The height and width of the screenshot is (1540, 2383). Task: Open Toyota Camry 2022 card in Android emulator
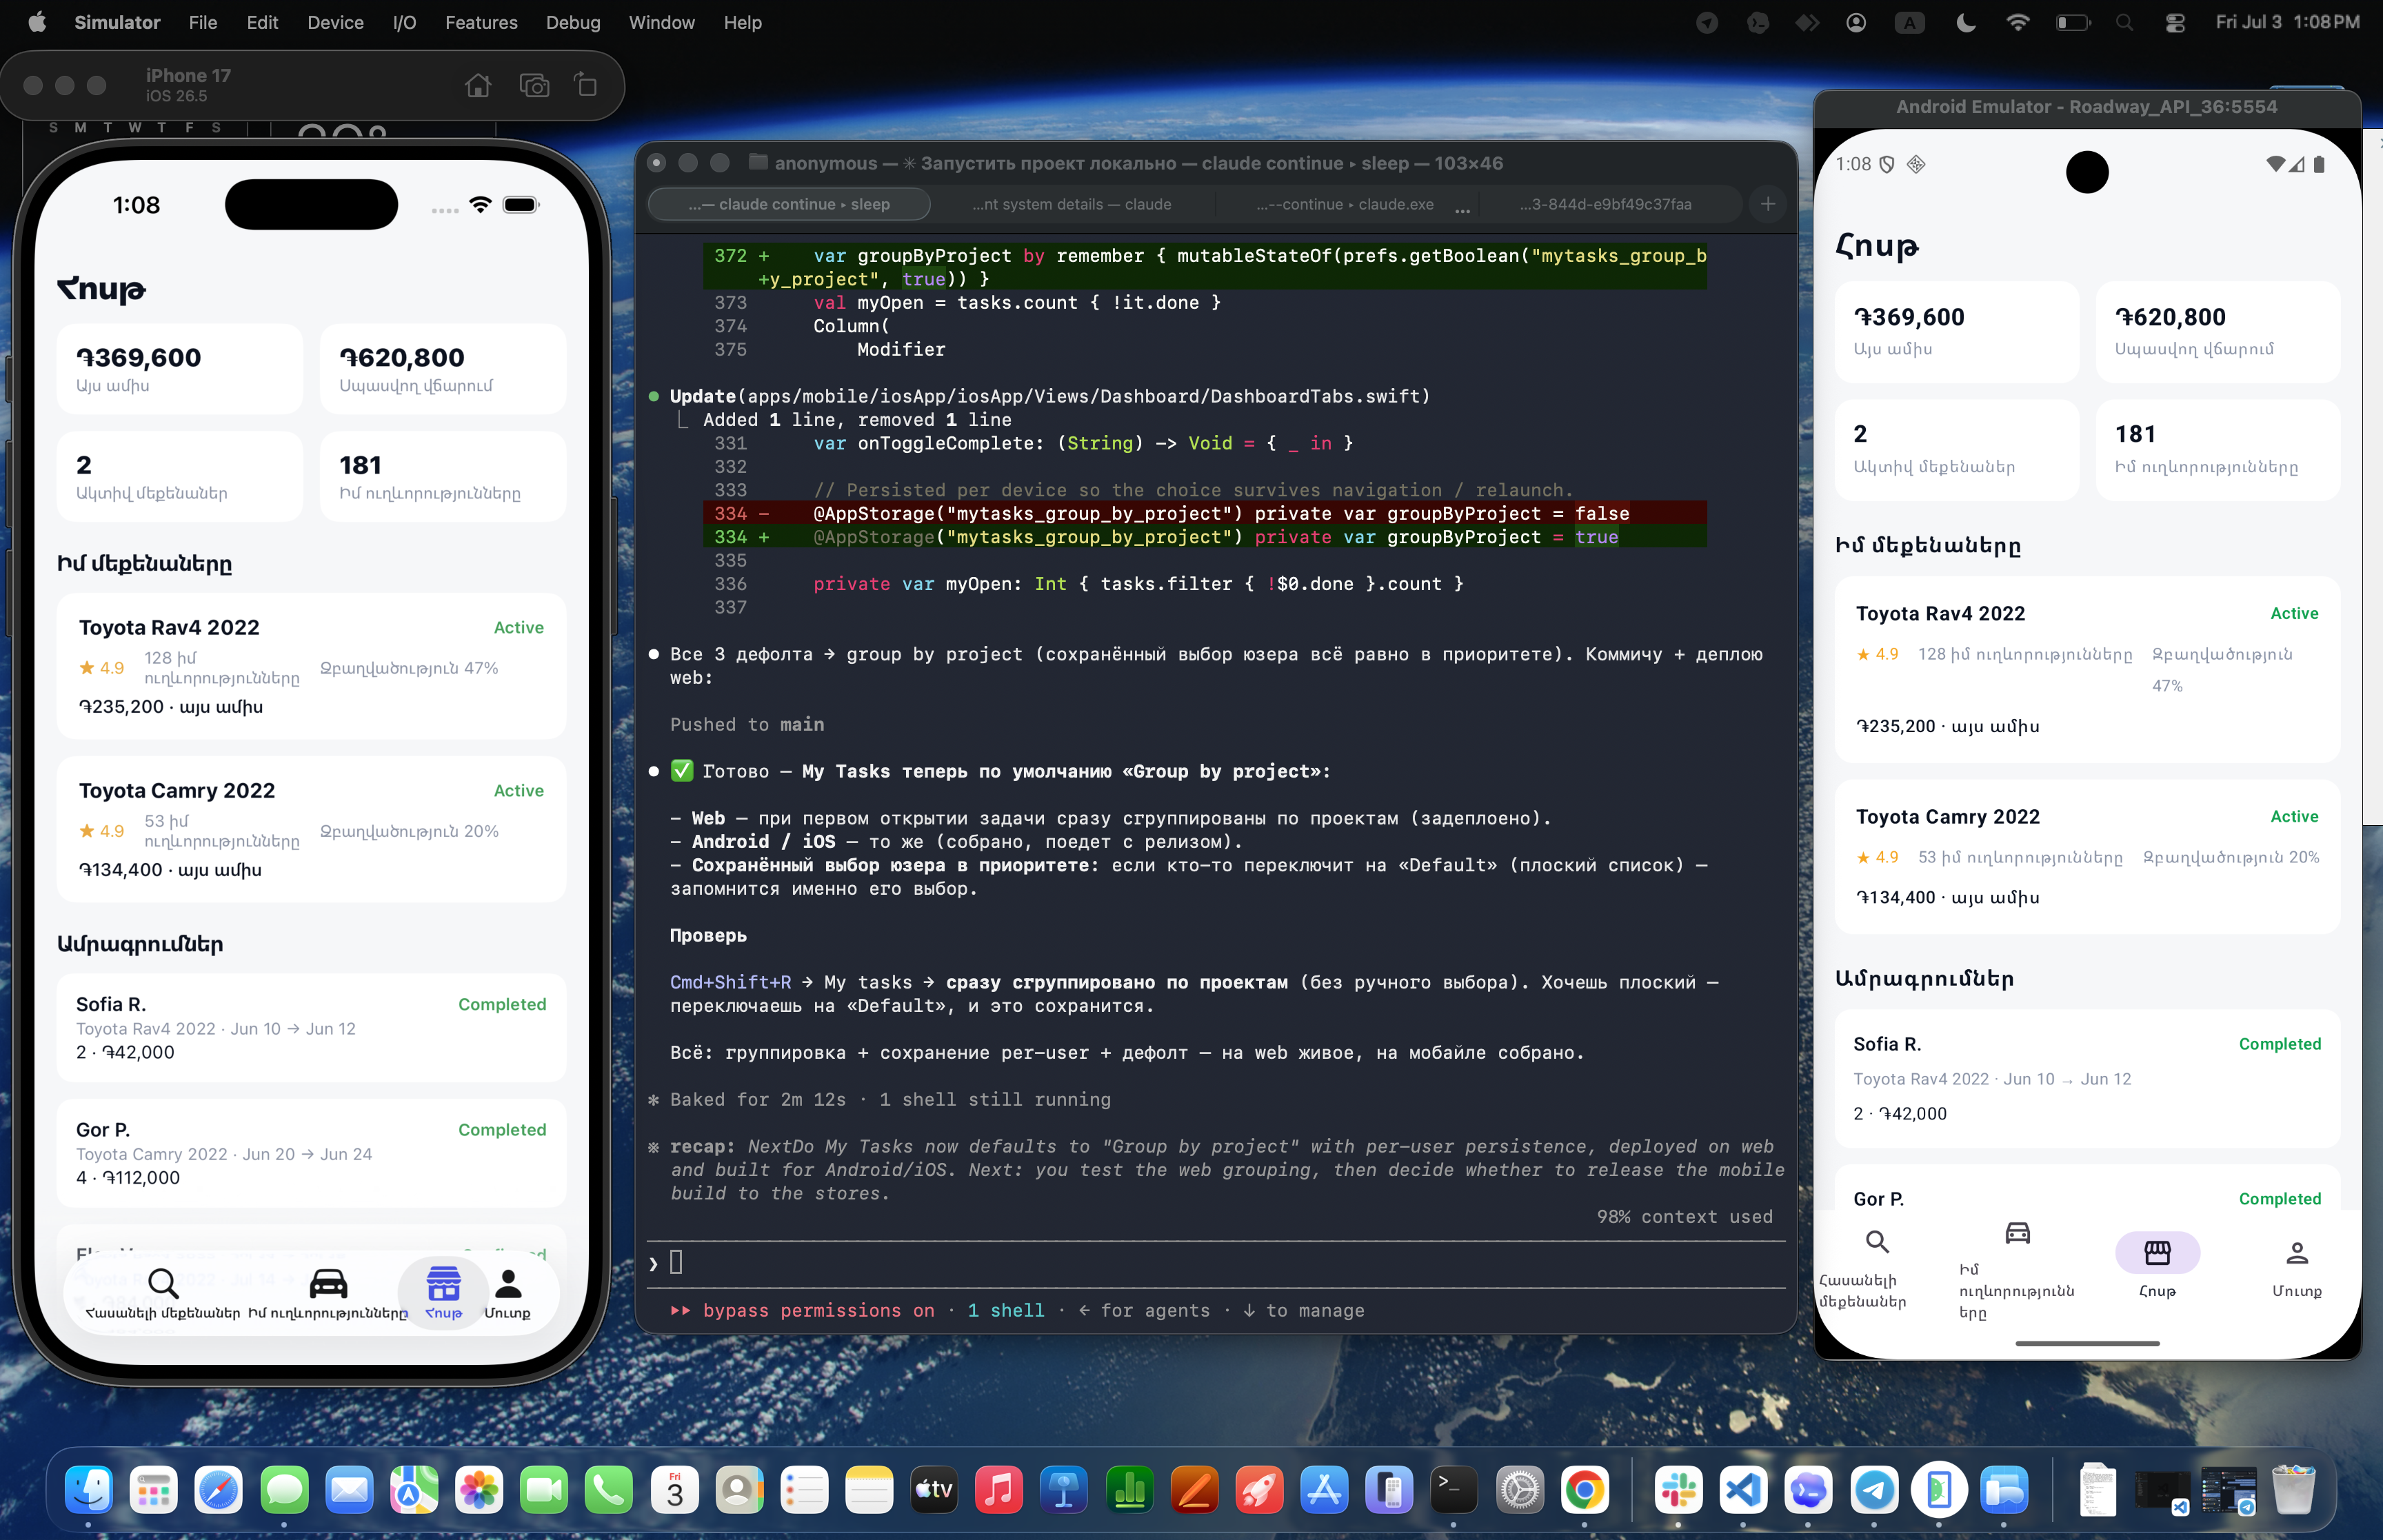coord(2087,856)
